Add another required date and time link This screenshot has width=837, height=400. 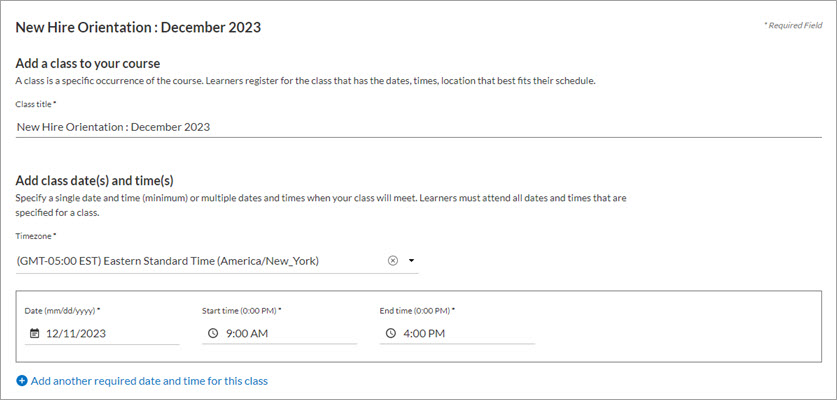pos(149,381)
